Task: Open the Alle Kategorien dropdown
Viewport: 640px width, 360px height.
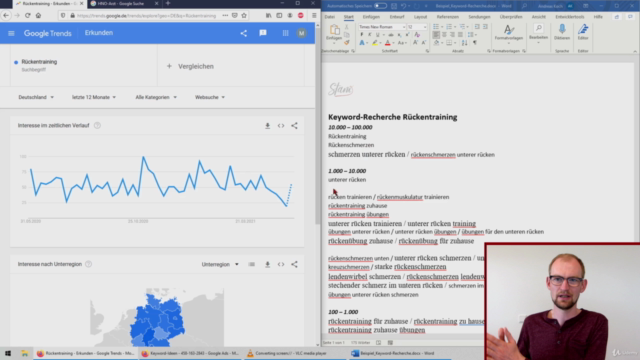Action: (156, 97)
